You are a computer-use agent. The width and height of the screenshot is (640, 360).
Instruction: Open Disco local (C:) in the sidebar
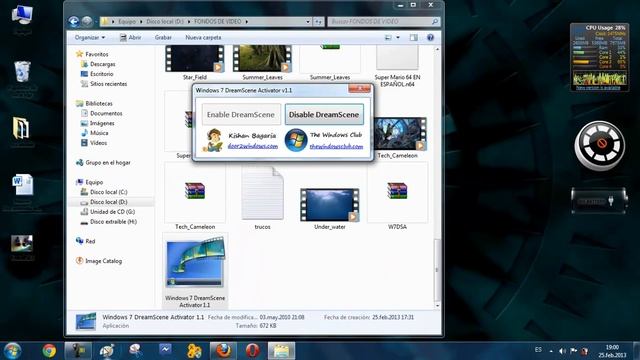109,192
